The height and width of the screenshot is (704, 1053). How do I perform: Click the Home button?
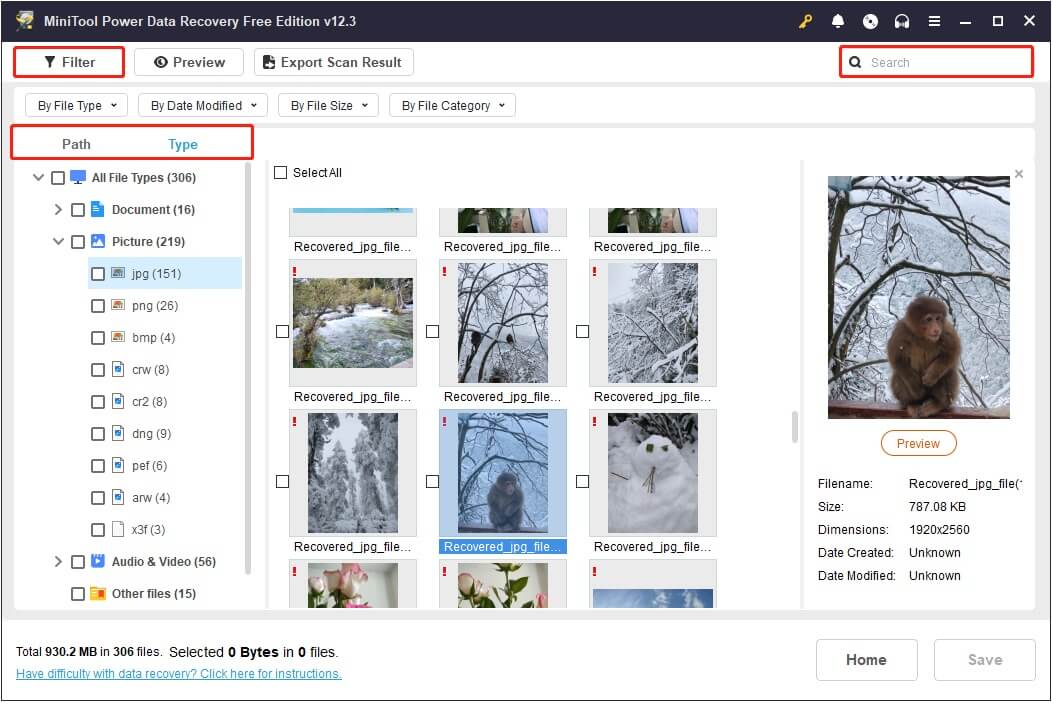pyautogui.click(x=866, y=661)
